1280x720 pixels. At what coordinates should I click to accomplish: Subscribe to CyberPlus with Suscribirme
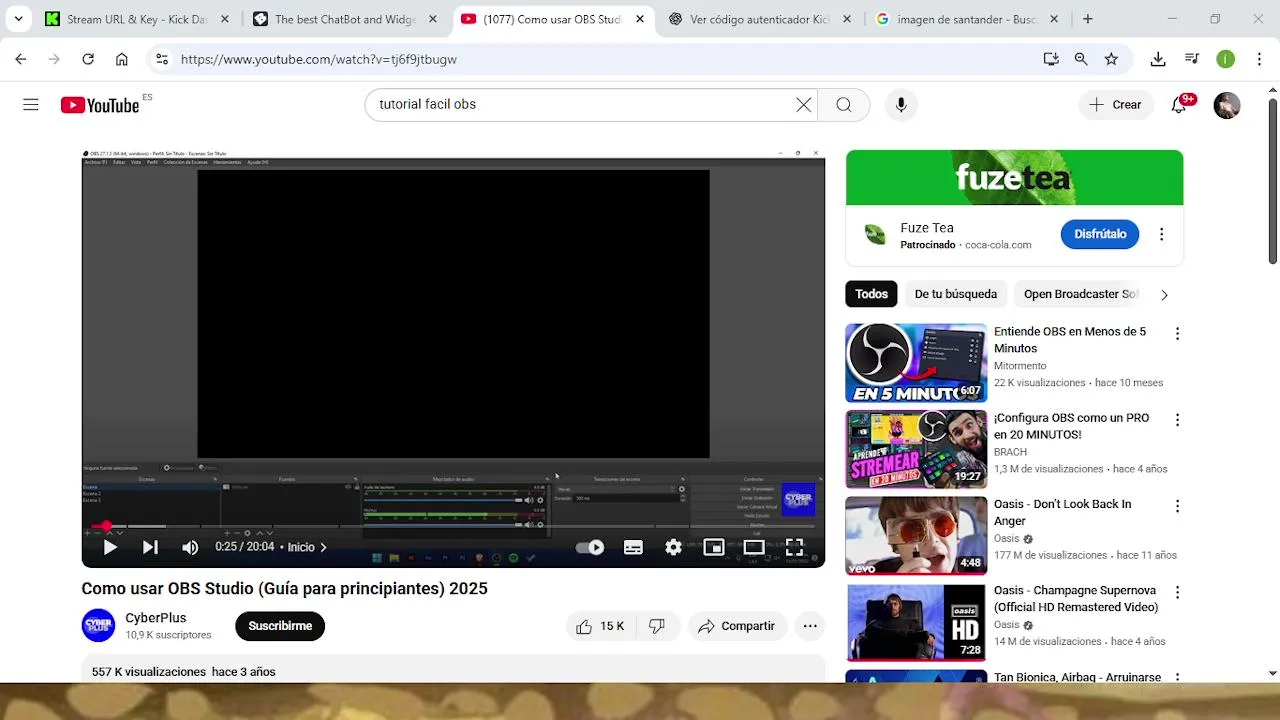(280, 626)
